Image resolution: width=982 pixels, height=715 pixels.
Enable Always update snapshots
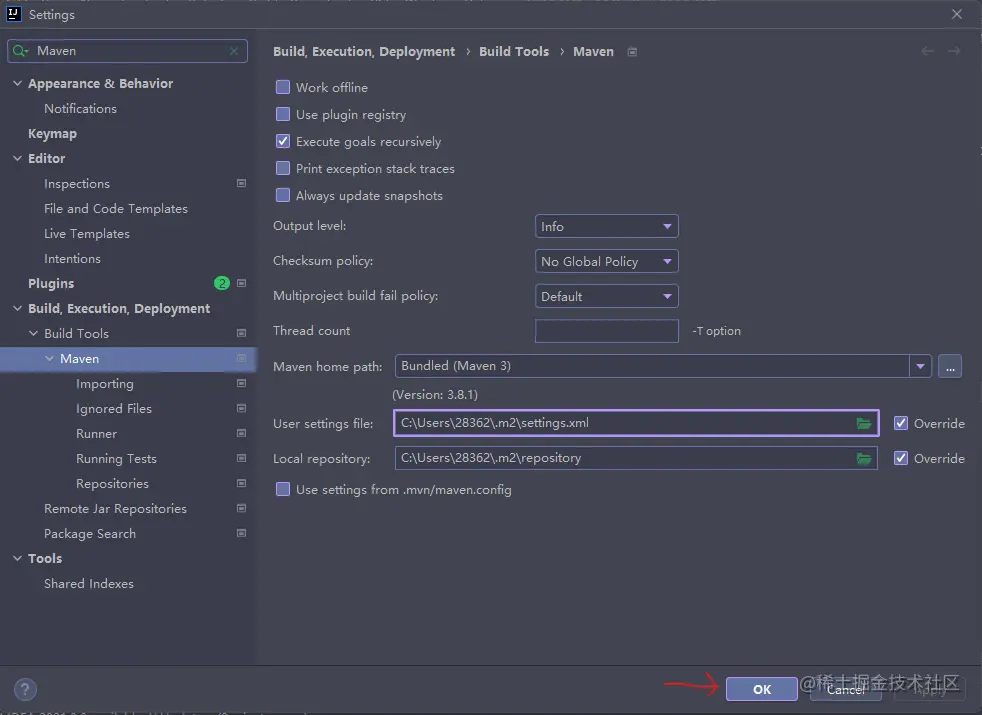point(283,195)
